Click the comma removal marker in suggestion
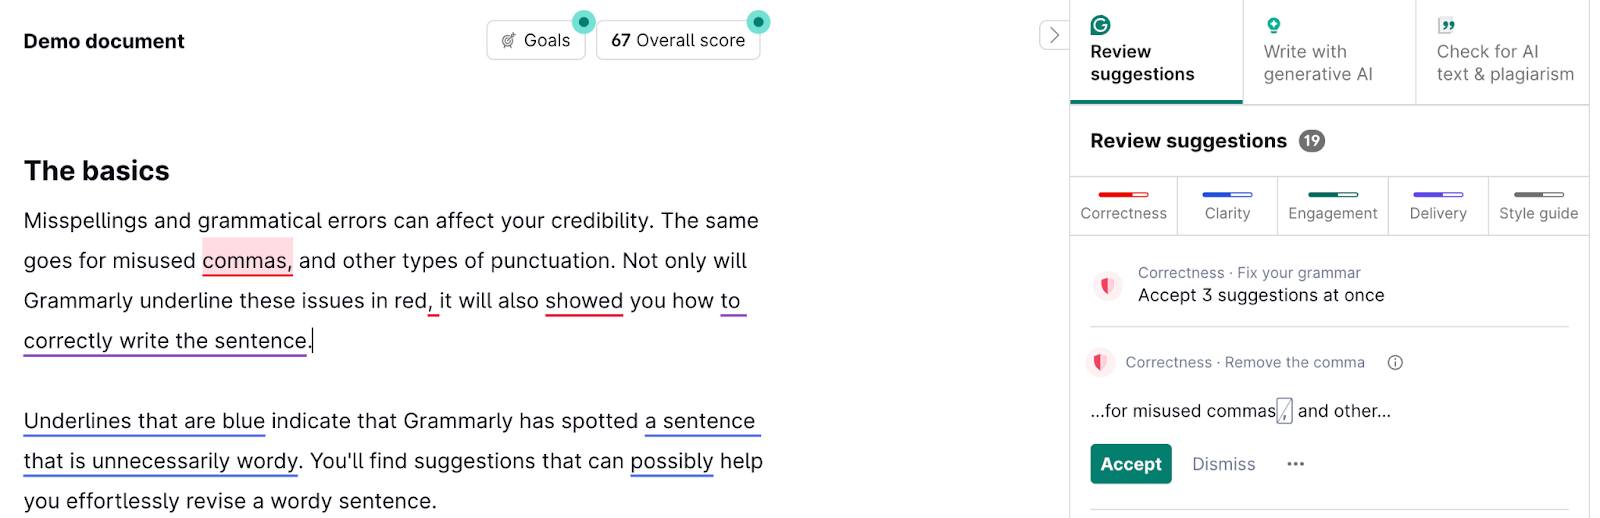 (1284, 411)
